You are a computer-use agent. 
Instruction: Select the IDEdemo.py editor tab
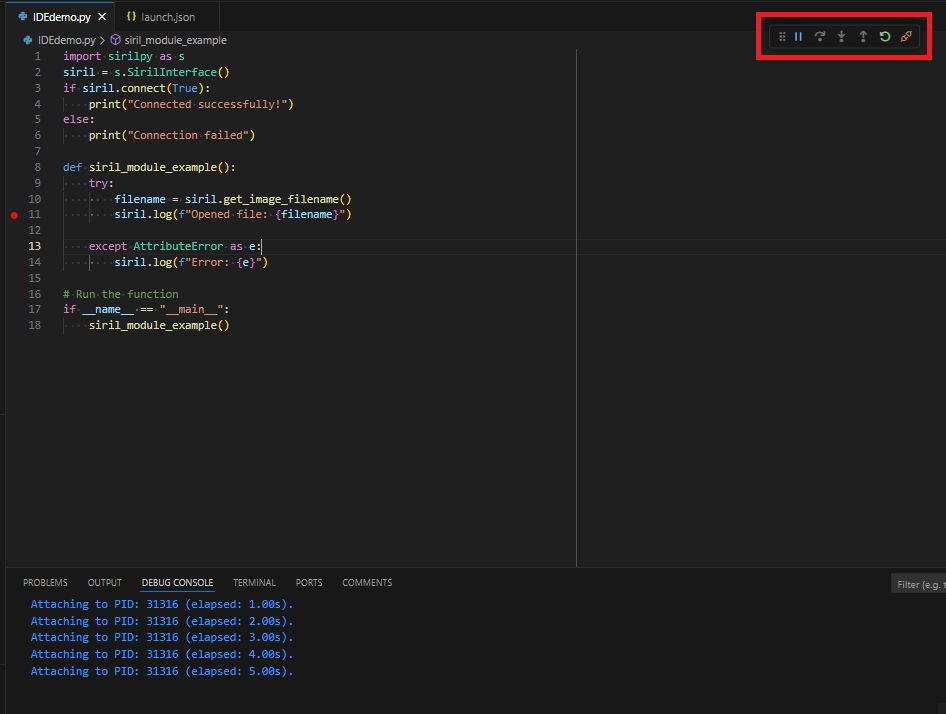61,17
